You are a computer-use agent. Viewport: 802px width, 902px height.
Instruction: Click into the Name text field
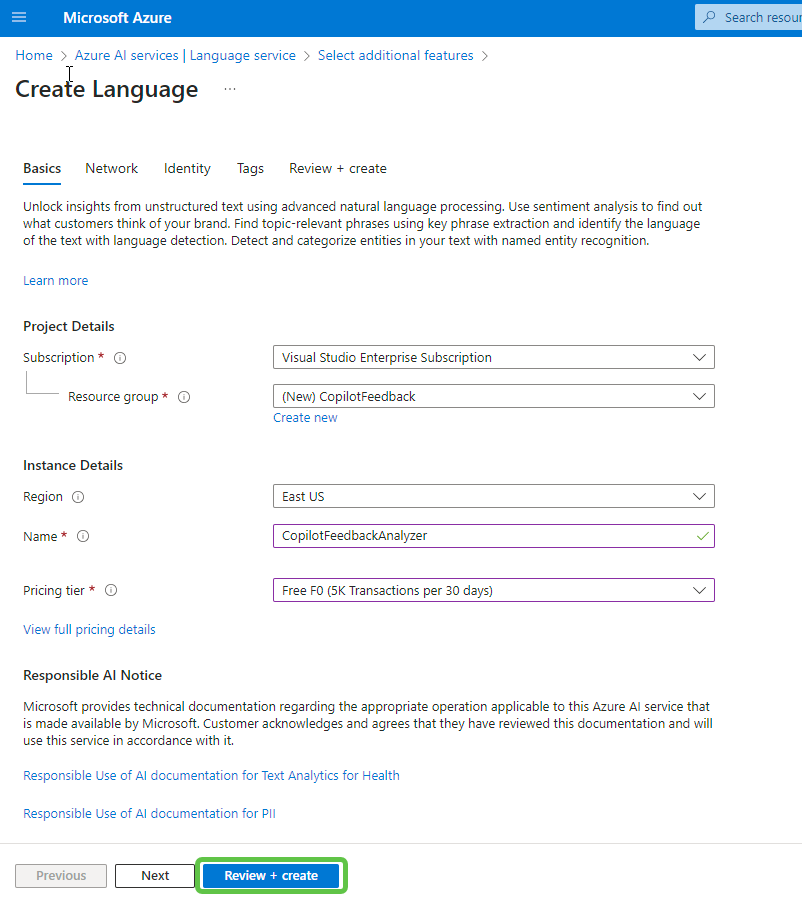480,536
